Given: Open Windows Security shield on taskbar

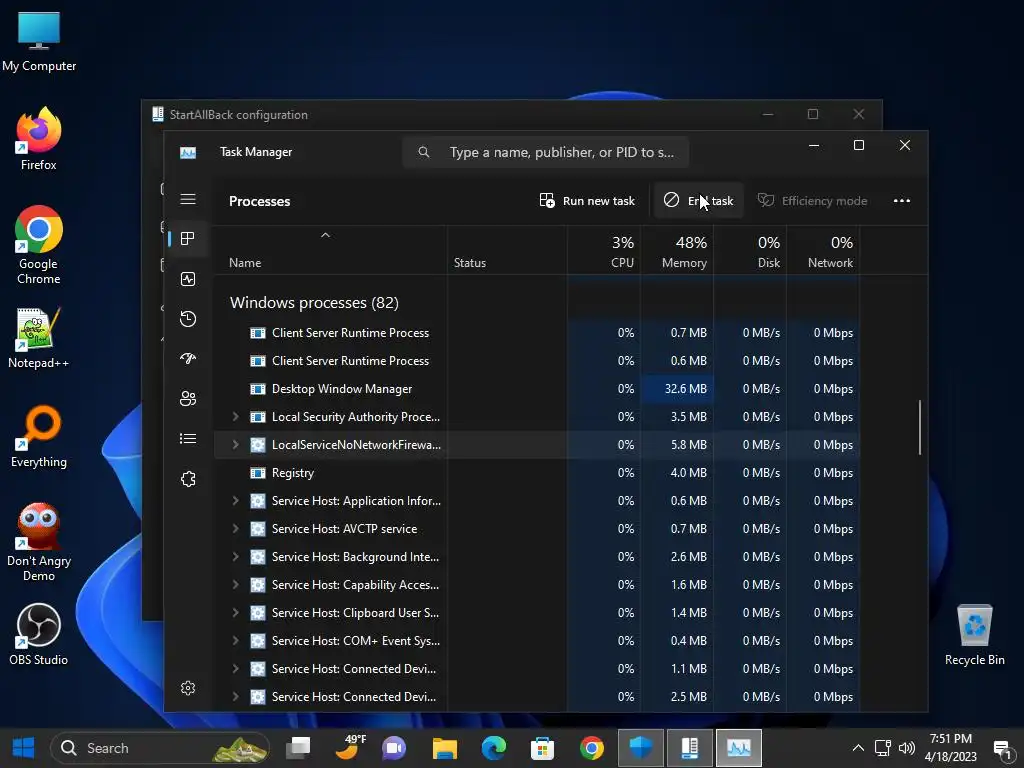Looking at the screenshot, I should click(x=641, y=748).
